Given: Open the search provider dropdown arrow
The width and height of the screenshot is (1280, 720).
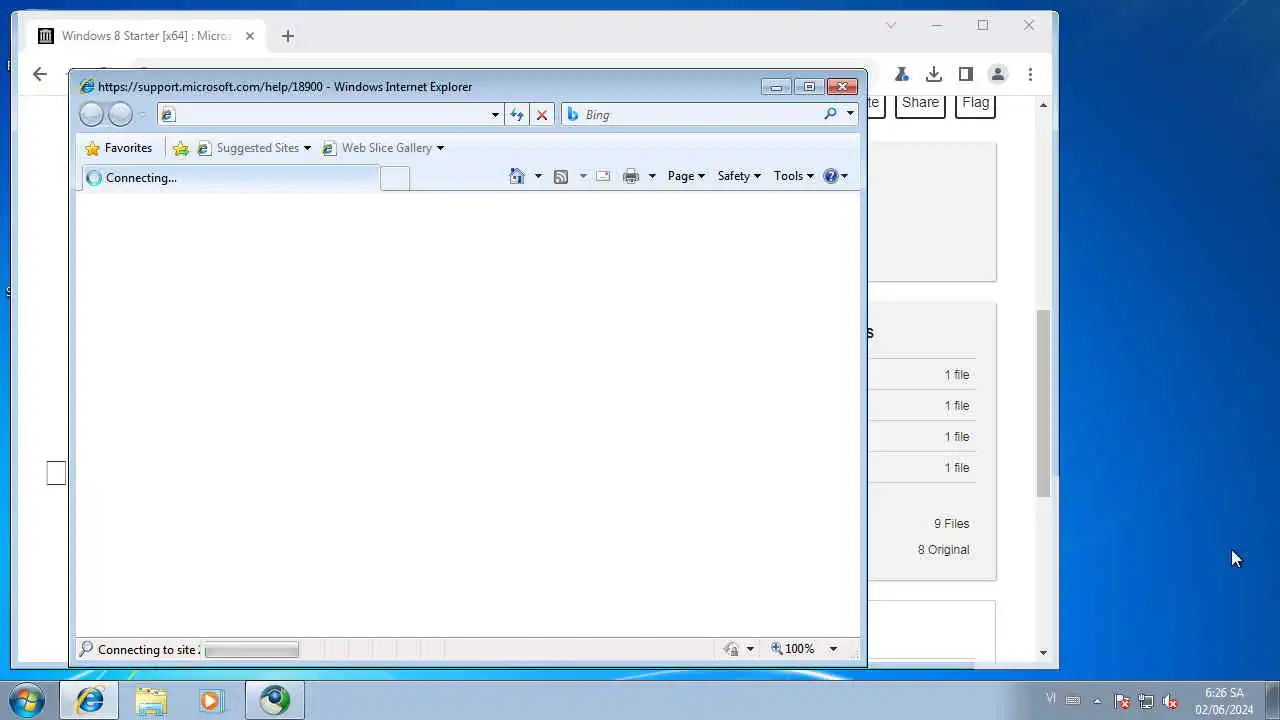Looking at the screenshot, I should point(850,114).
